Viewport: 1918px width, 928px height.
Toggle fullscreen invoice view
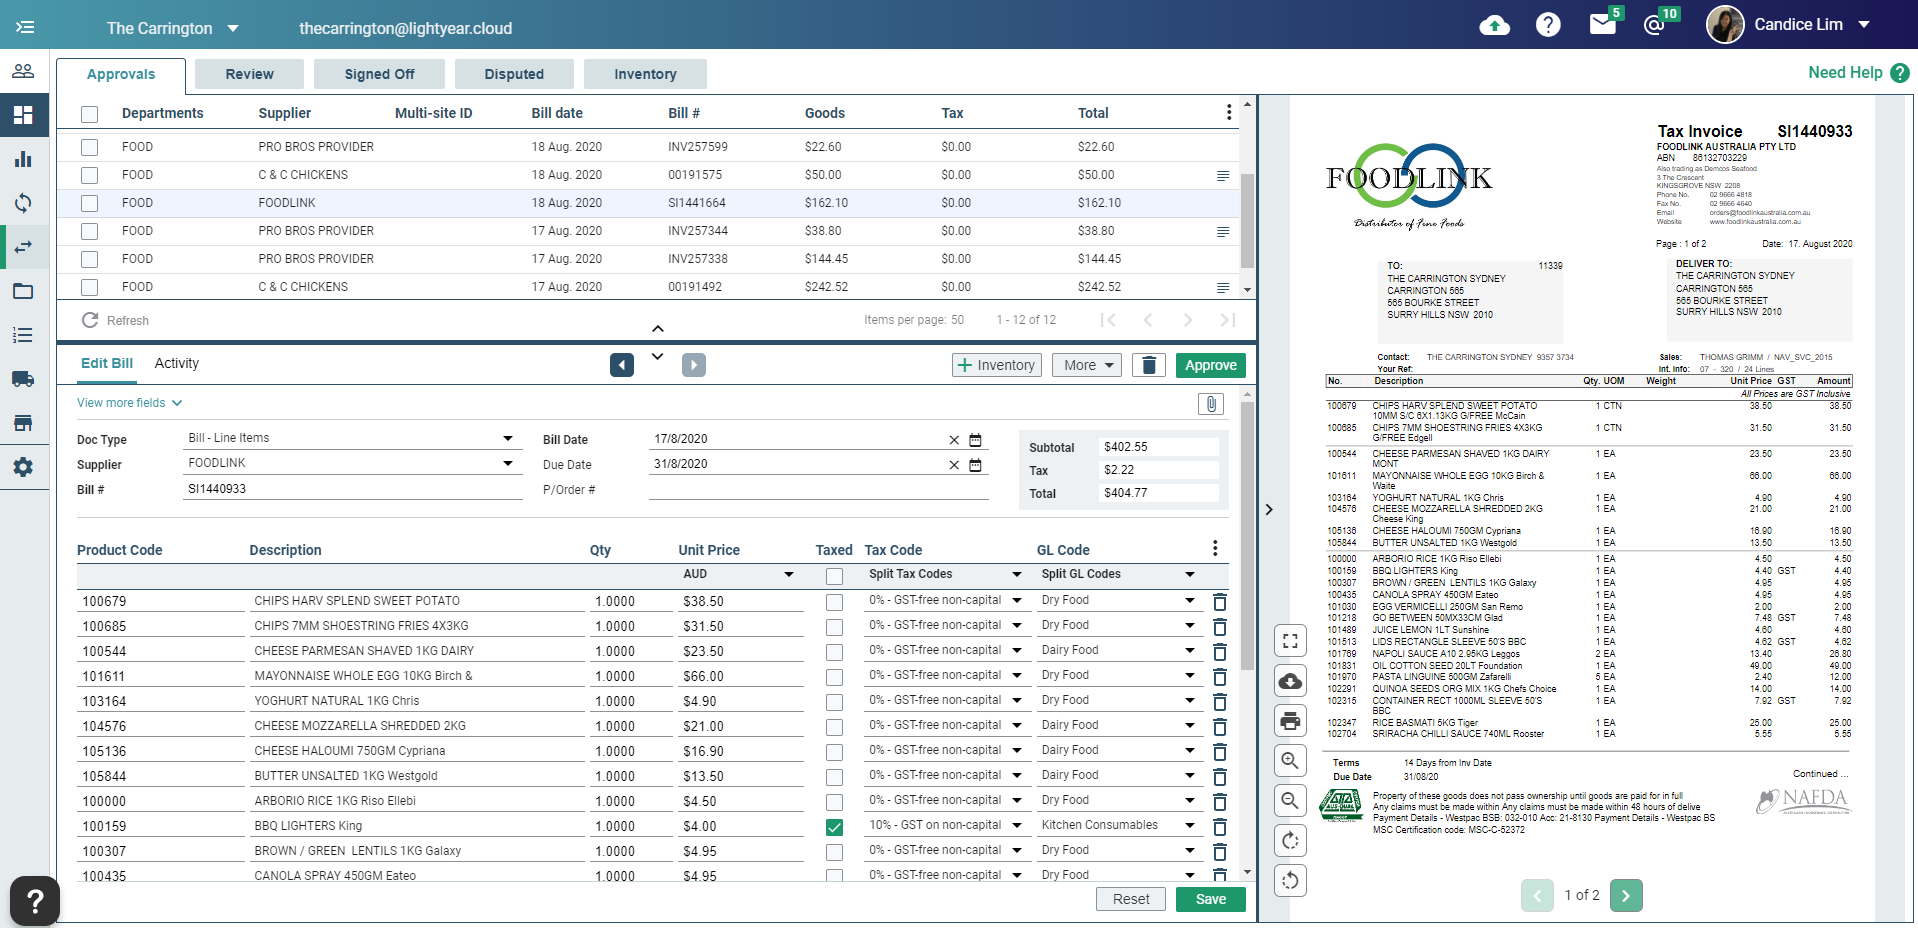coord(1290,641)
